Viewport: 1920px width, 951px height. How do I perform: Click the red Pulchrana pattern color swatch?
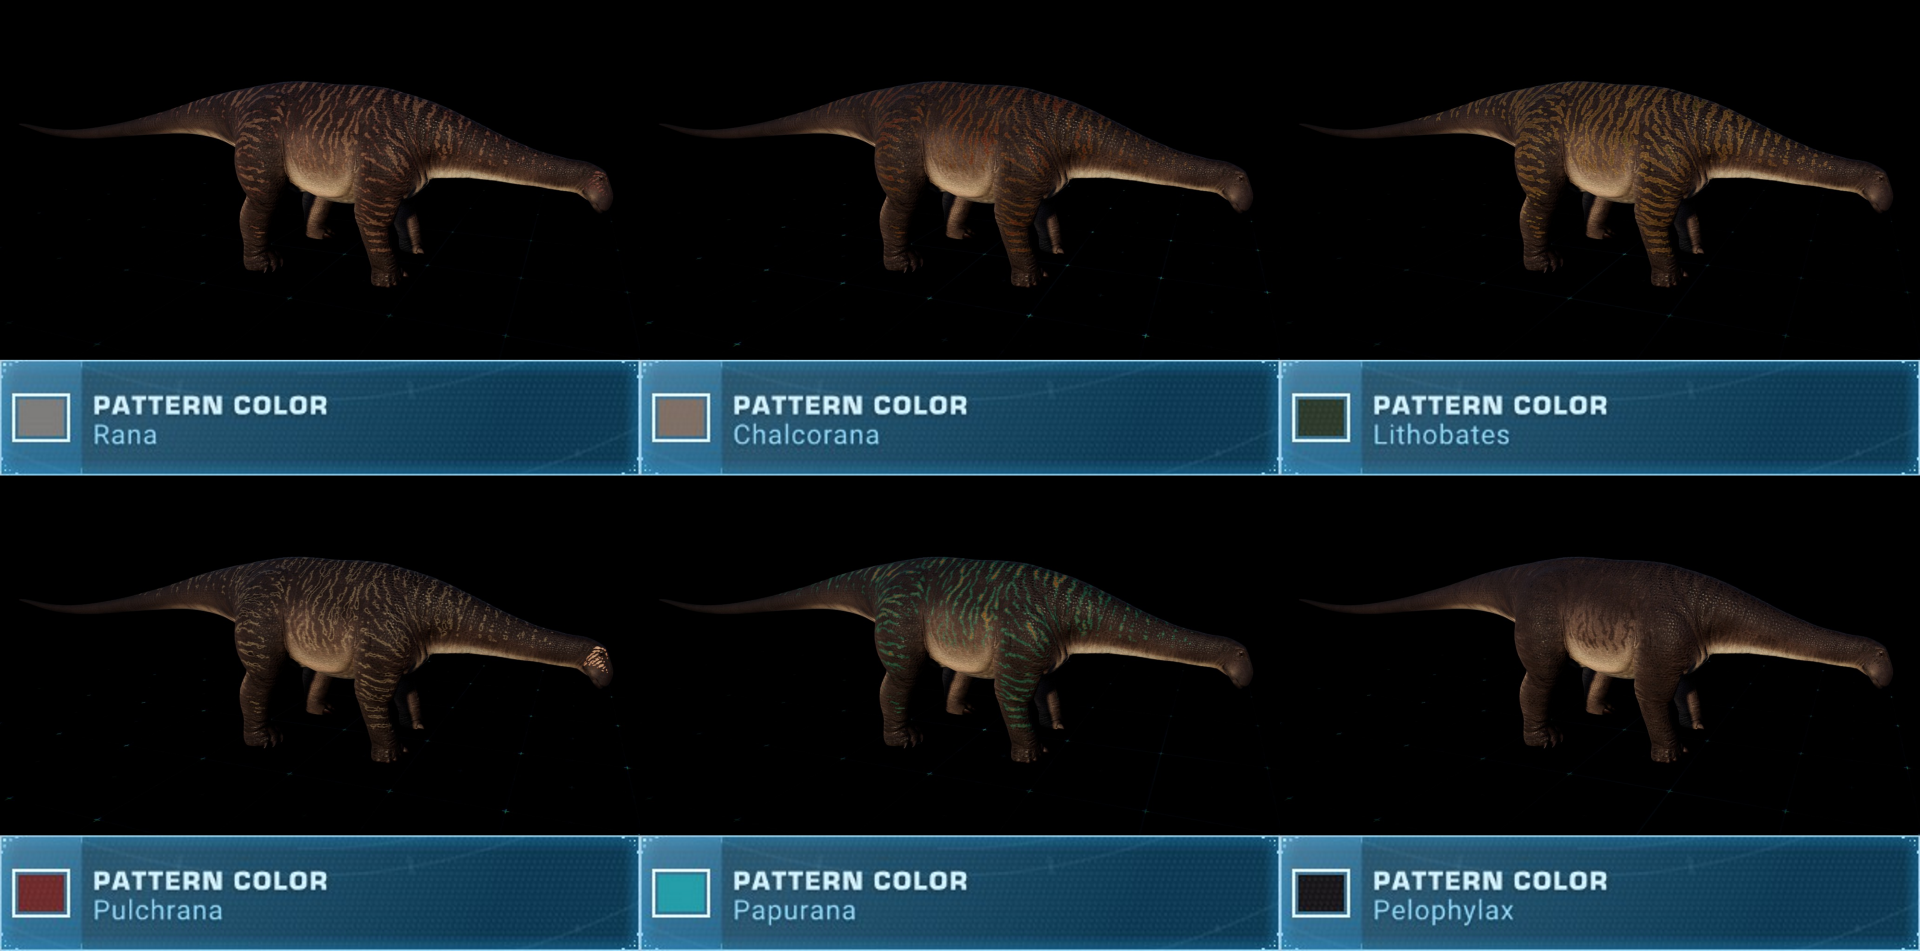point(41,893)
